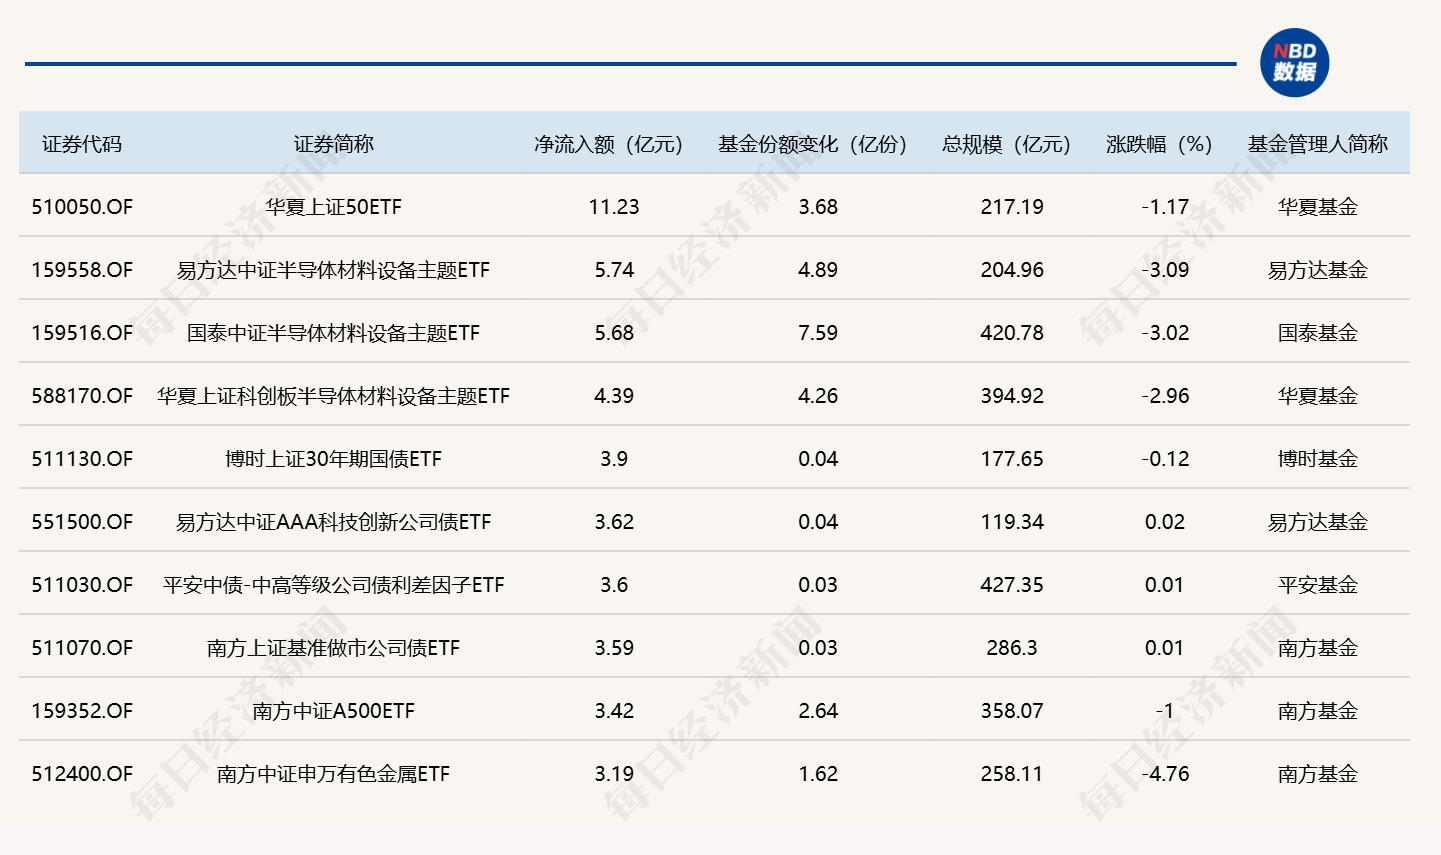The image size is (1441, 855).
Task: Select total scale value 217.19
Action: click(x=1012, y=207)
